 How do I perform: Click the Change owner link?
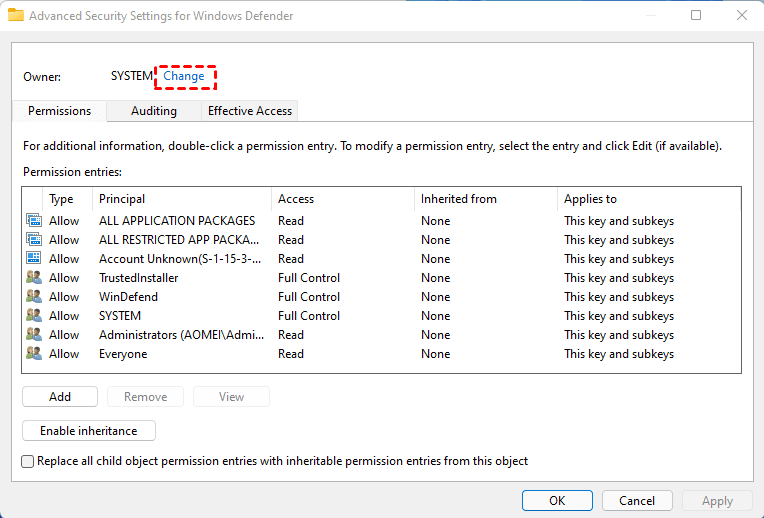184,76
